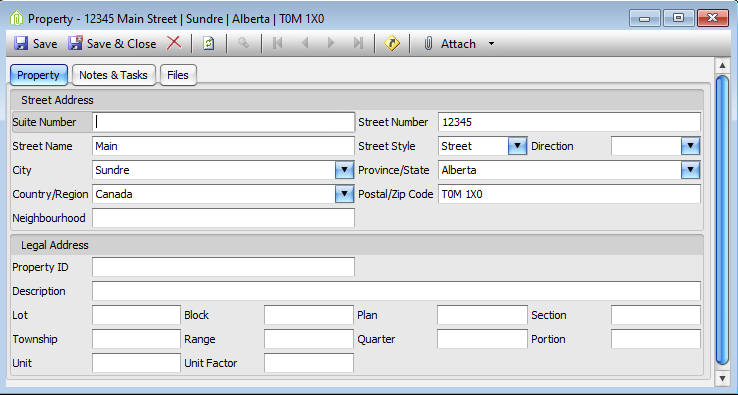
Task: Click the vertical scrollbar down arrow
Action: (x=722, y=378)
